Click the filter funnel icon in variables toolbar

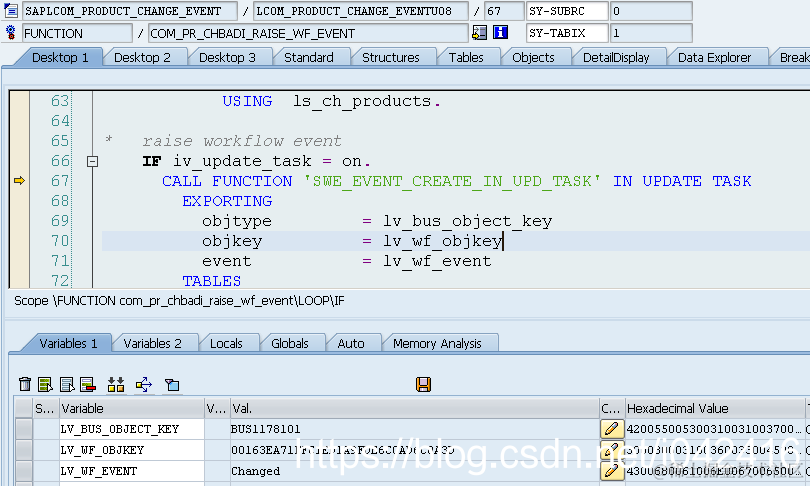(172, 384)
